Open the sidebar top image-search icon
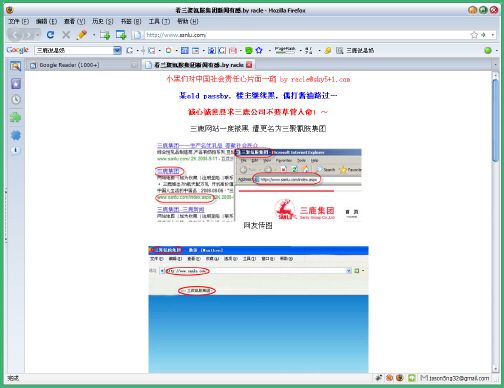Image resolution: width=504 pixels, height=388 pixels. coord(15,66)
